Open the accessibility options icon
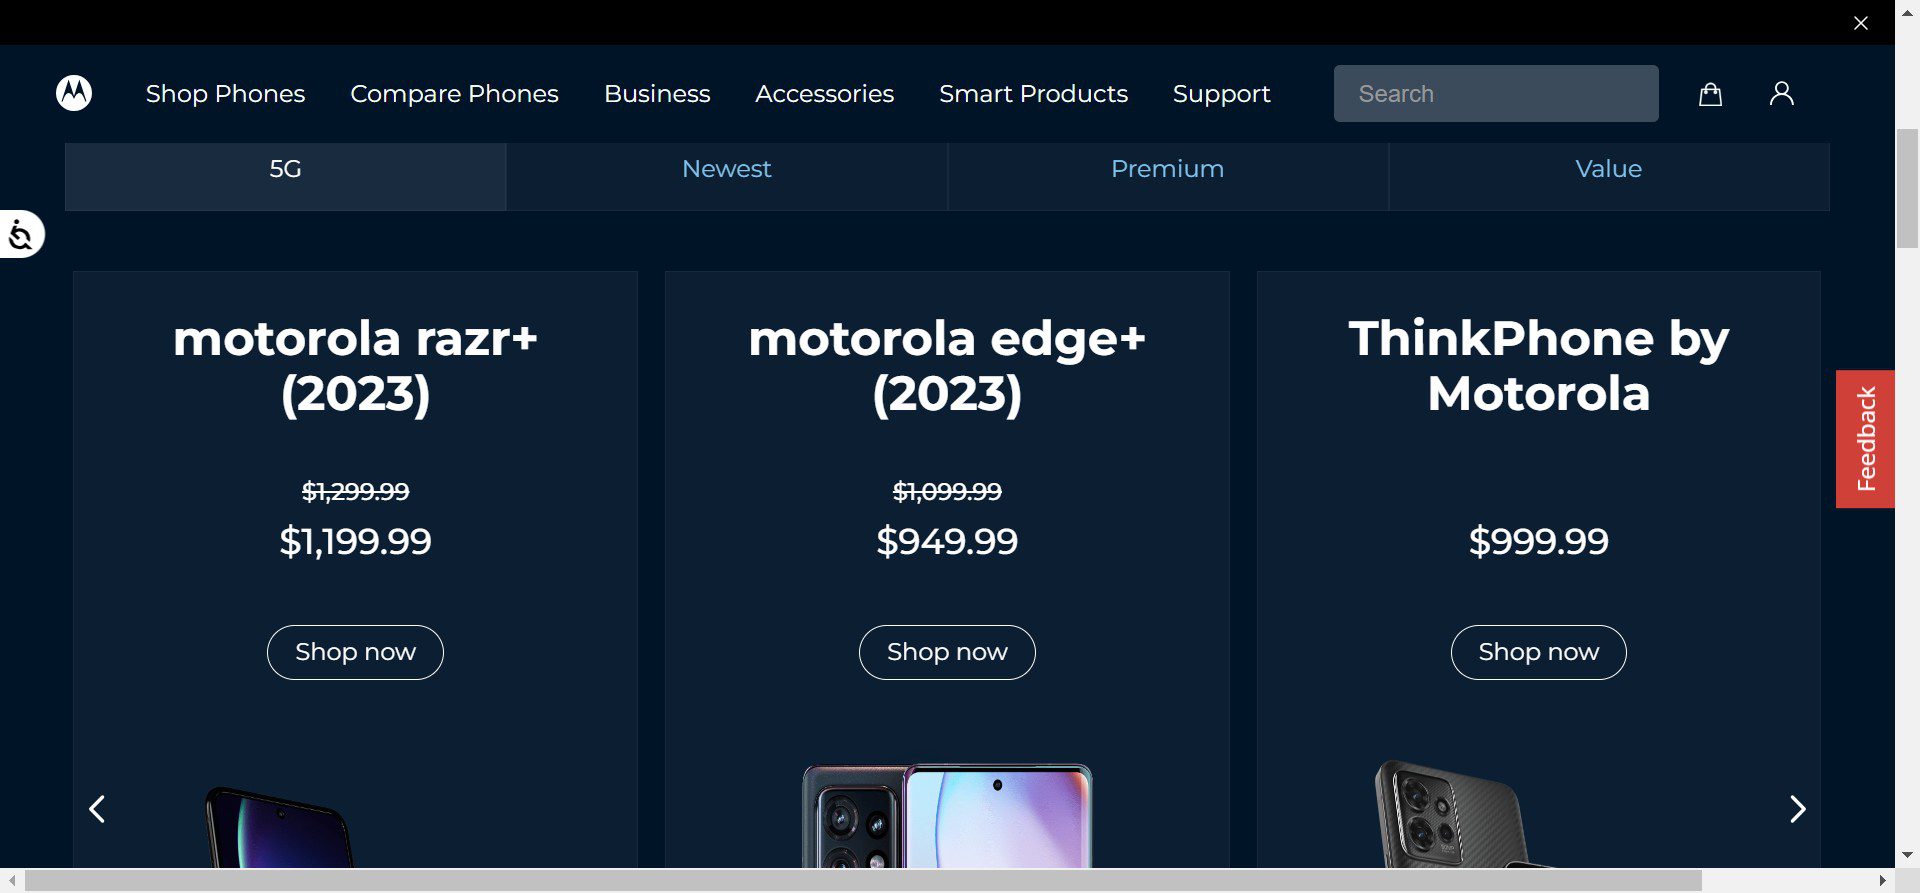The width and height of the screenshot is (1920, 893). click(x=21, y=235)
